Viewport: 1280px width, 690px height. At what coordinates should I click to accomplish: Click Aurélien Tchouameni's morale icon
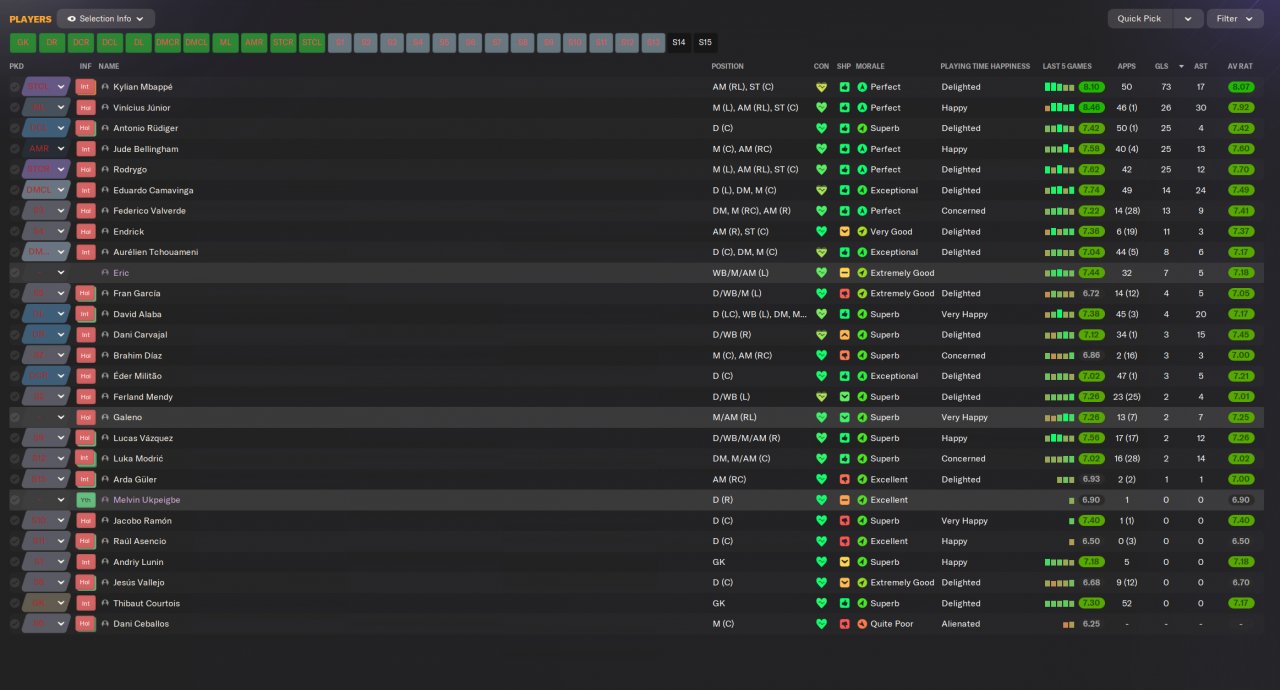tap(862, 252)
